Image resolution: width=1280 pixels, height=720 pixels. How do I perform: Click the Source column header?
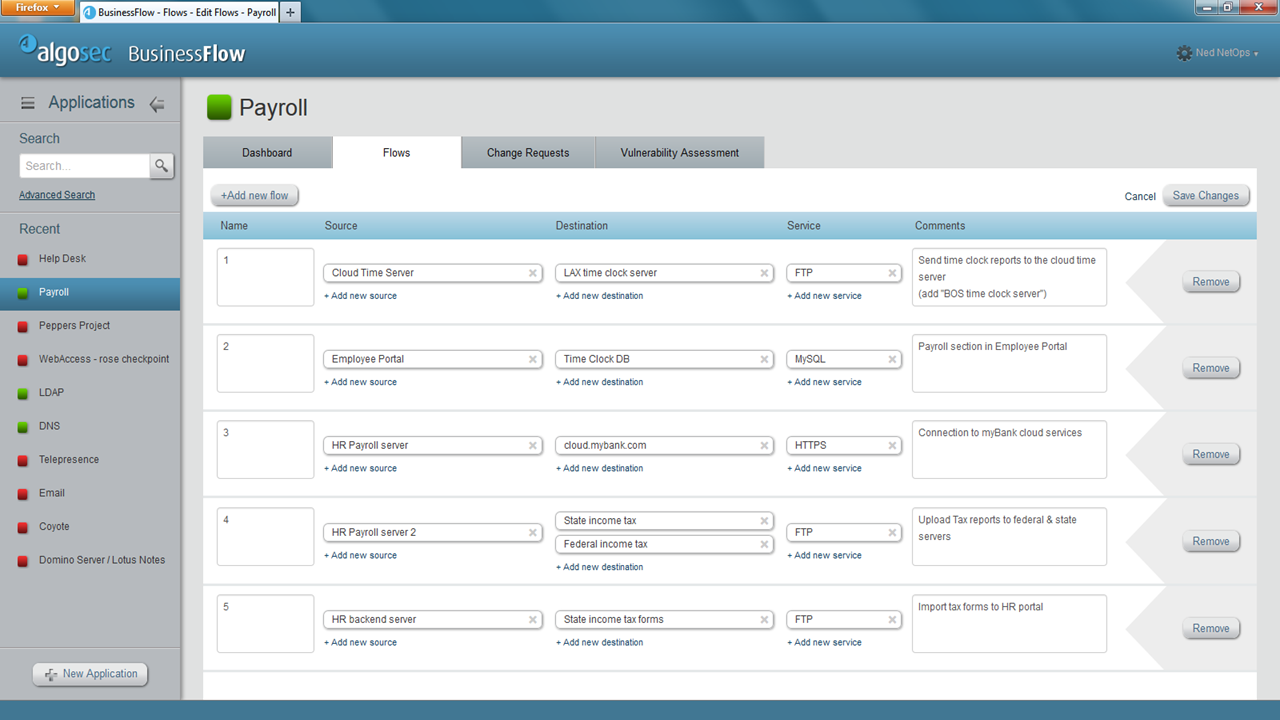click(x=341, y=226)
